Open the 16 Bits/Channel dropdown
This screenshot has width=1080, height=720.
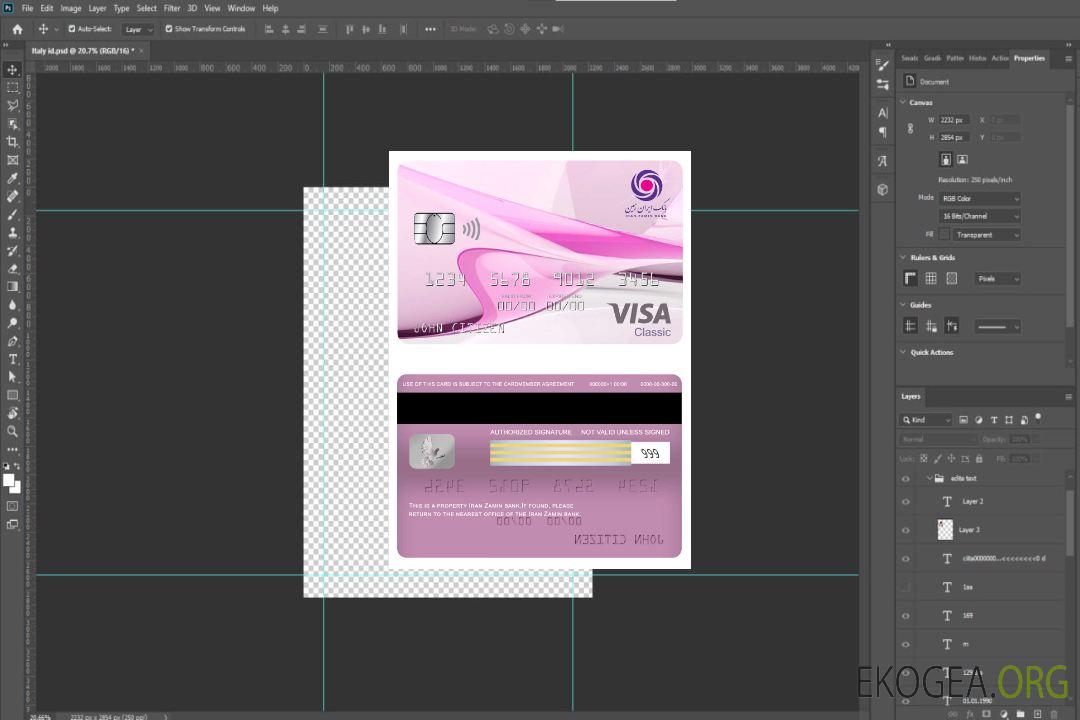tap(979, 216)
